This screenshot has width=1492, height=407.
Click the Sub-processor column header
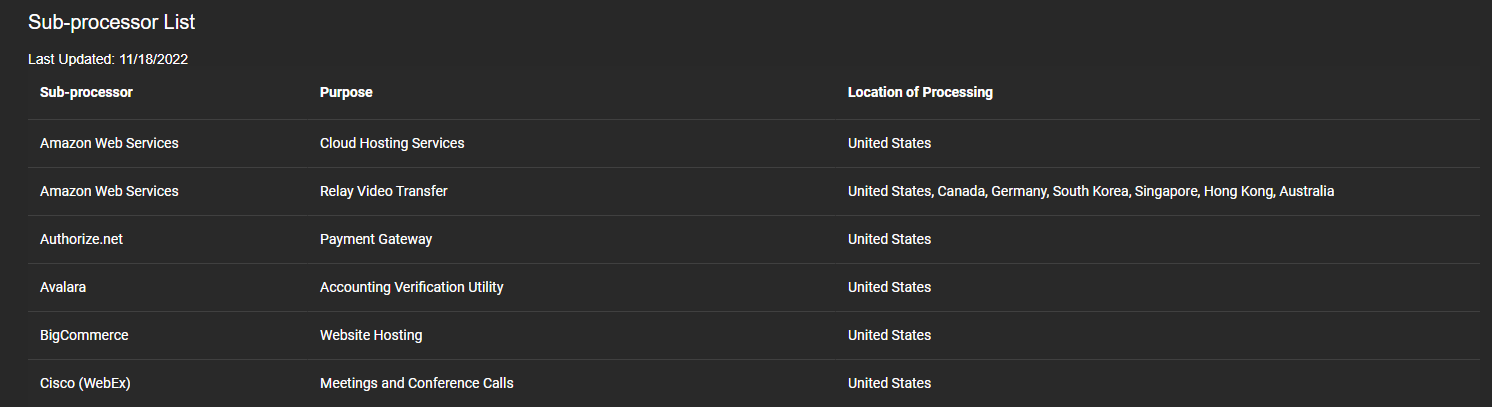86,92
